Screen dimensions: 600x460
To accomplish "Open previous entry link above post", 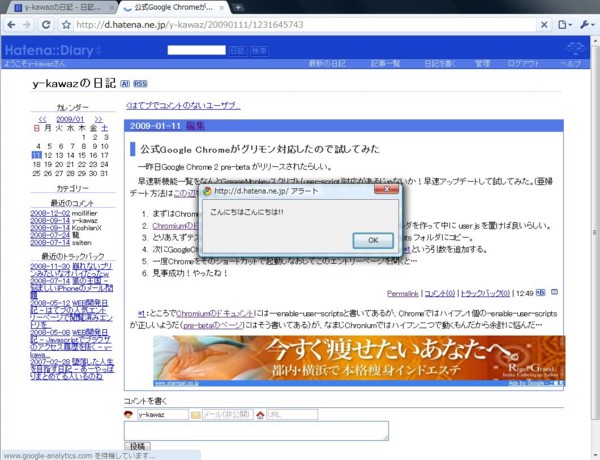I will click(183, 105).
